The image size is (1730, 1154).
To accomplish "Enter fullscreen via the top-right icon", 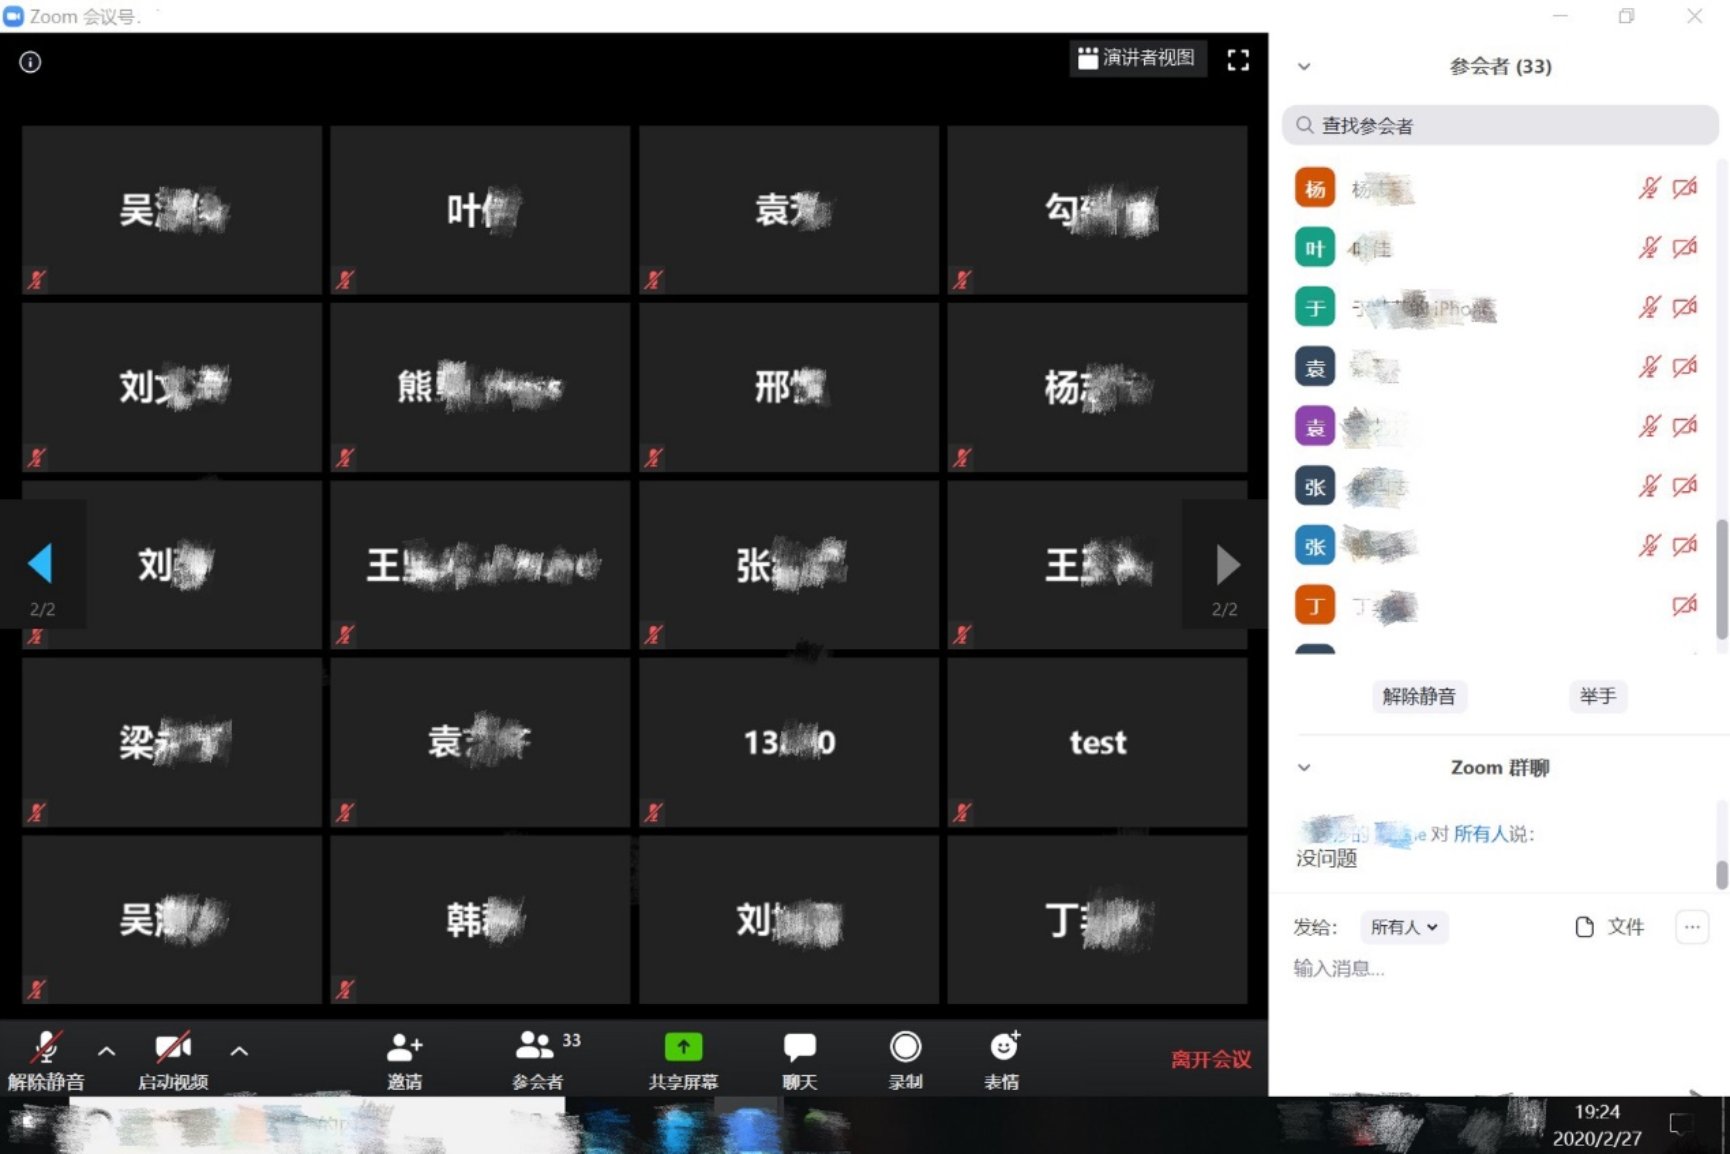I will (1238, 60).
